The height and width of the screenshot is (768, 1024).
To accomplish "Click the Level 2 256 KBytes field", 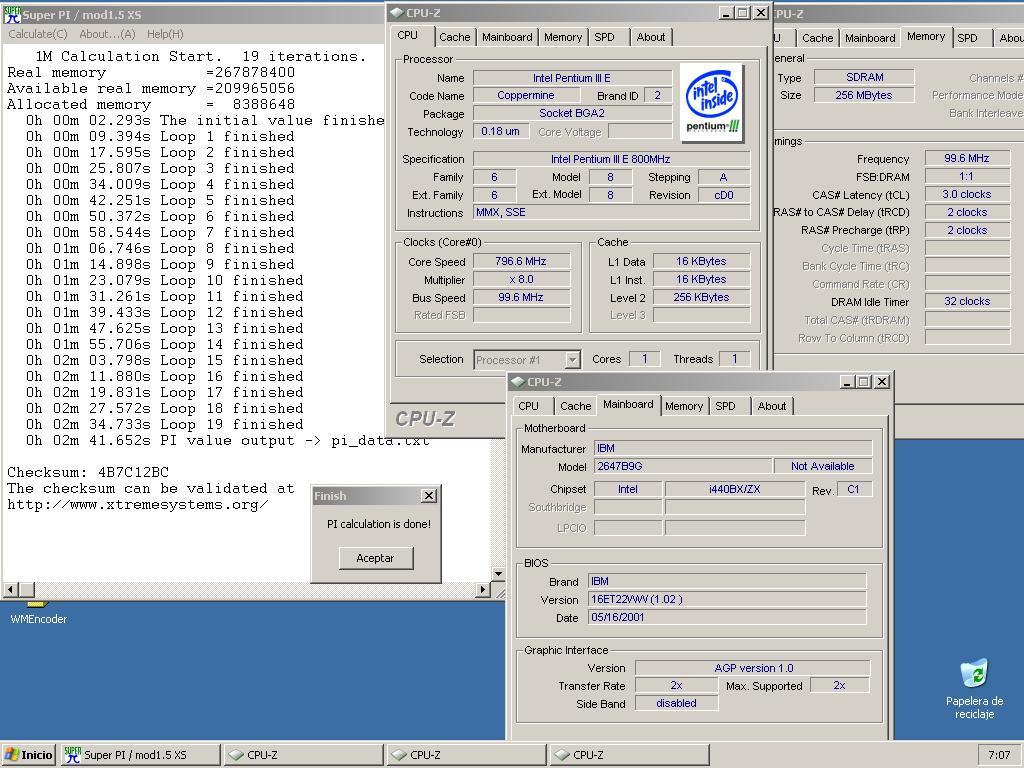I will tap(701, 297).
